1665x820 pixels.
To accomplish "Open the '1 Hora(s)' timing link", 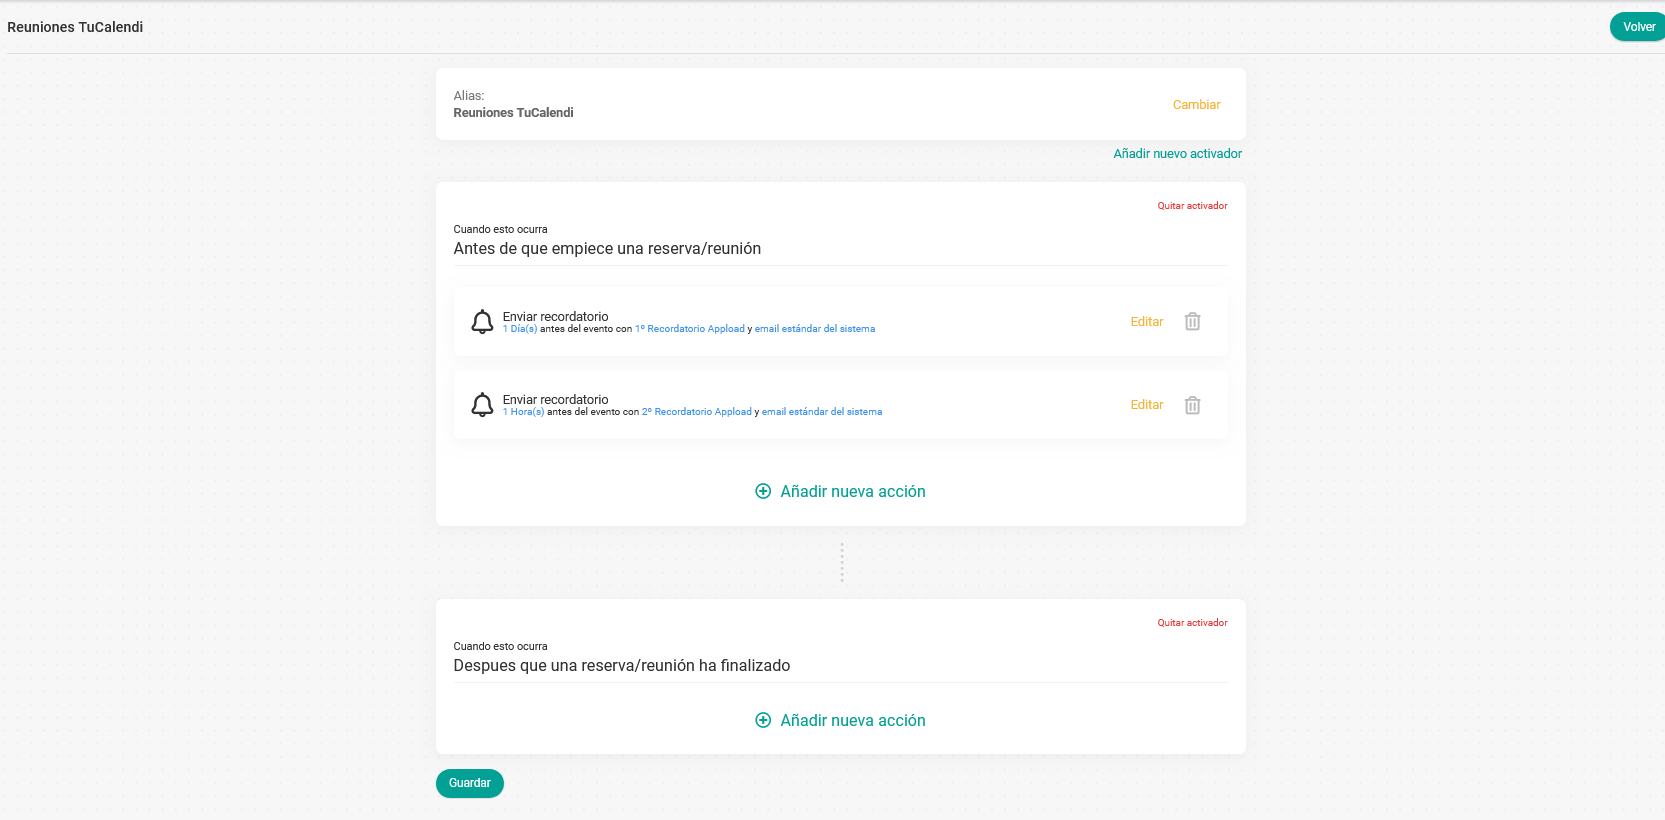I will tap(523, 412).
